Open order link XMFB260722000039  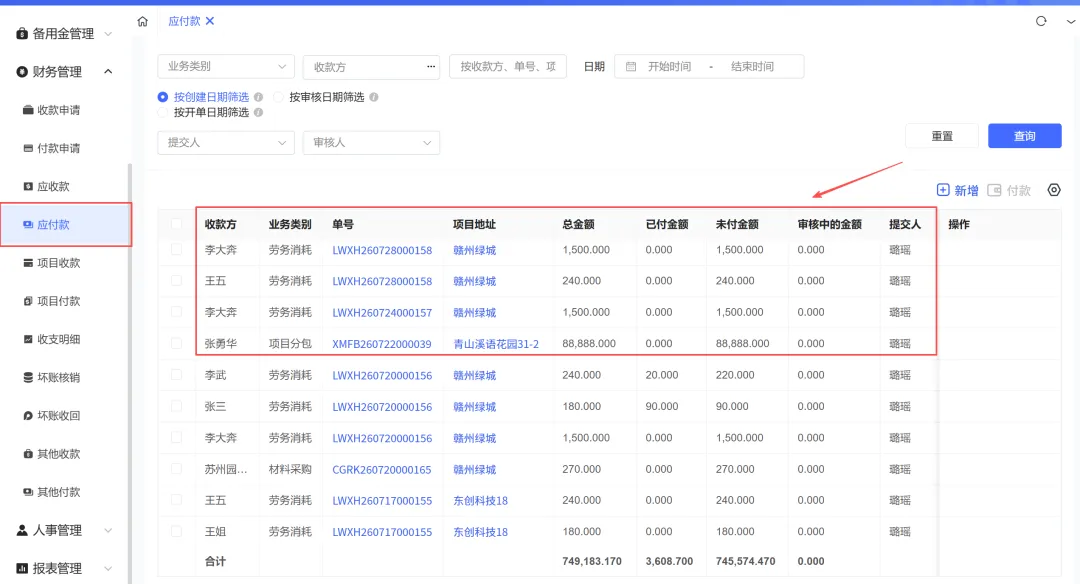click(382, 344)
